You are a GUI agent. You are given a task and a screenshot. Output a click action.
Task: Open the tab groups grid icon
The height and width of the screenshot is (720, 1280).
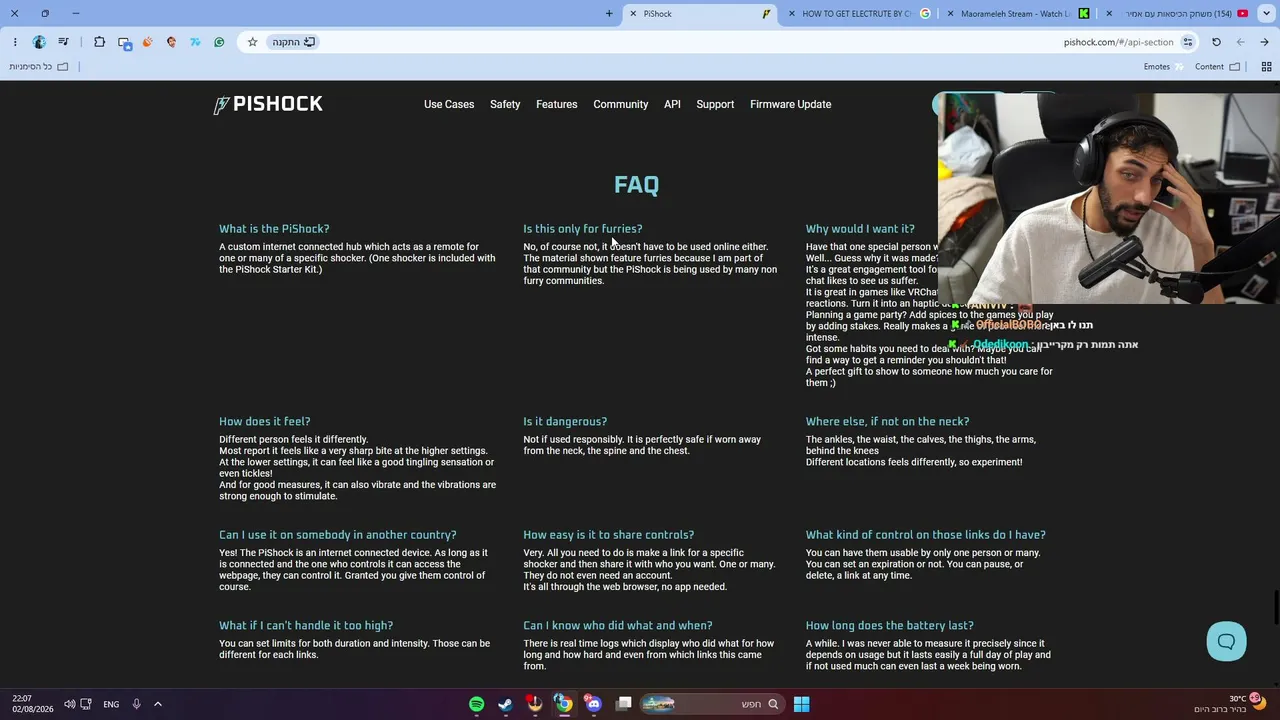coord(1266,67)
